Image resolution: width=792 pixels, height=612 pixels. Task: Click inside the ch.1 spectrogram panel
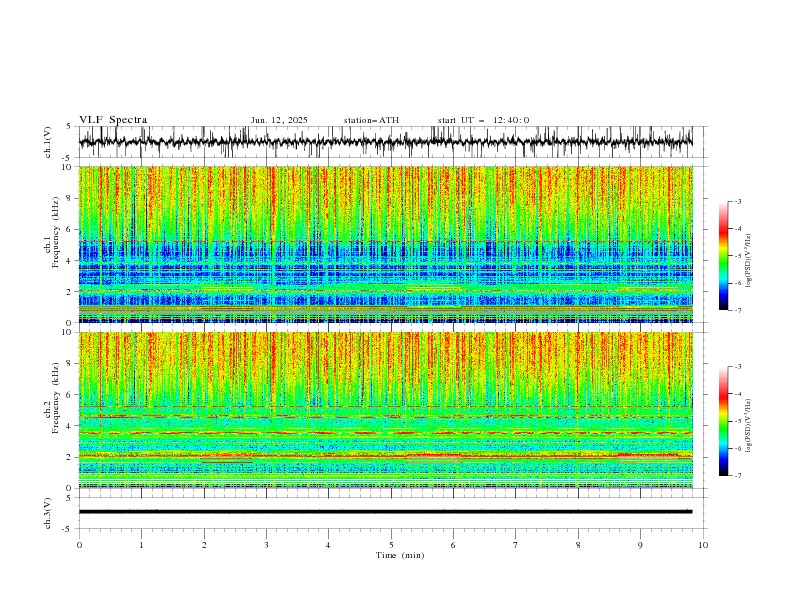point(386,244)
